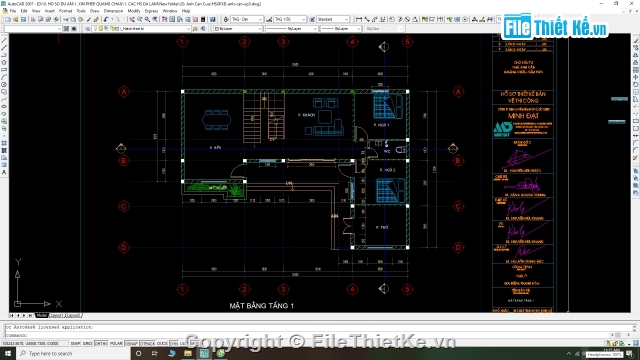Click the Undo arrow icon

pyautogui.click(x=106, y=19)
